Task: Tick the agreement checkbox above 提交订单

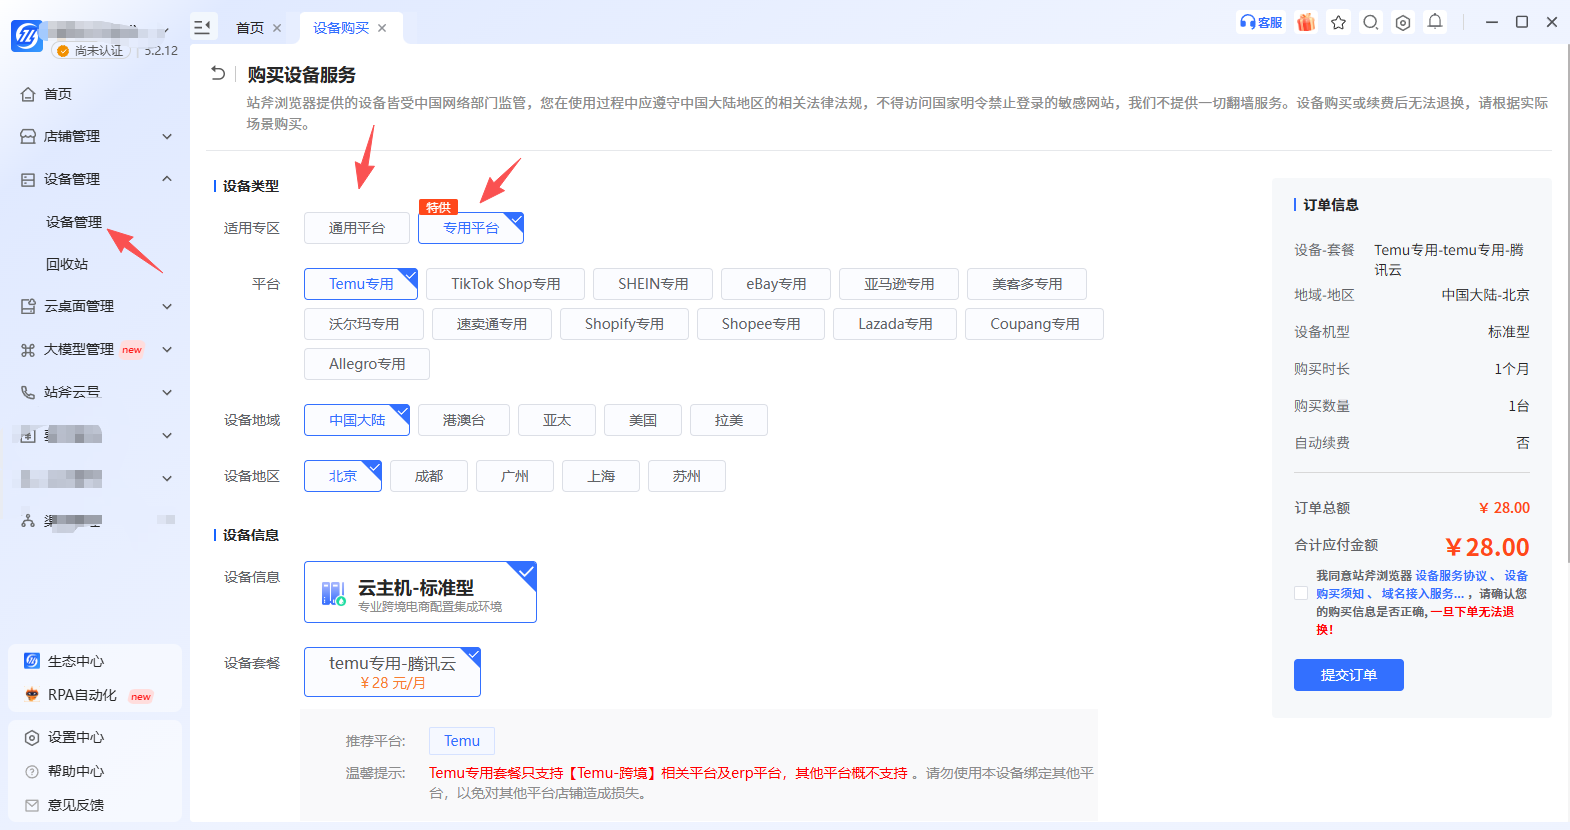Action: (x=1301, y=593)
